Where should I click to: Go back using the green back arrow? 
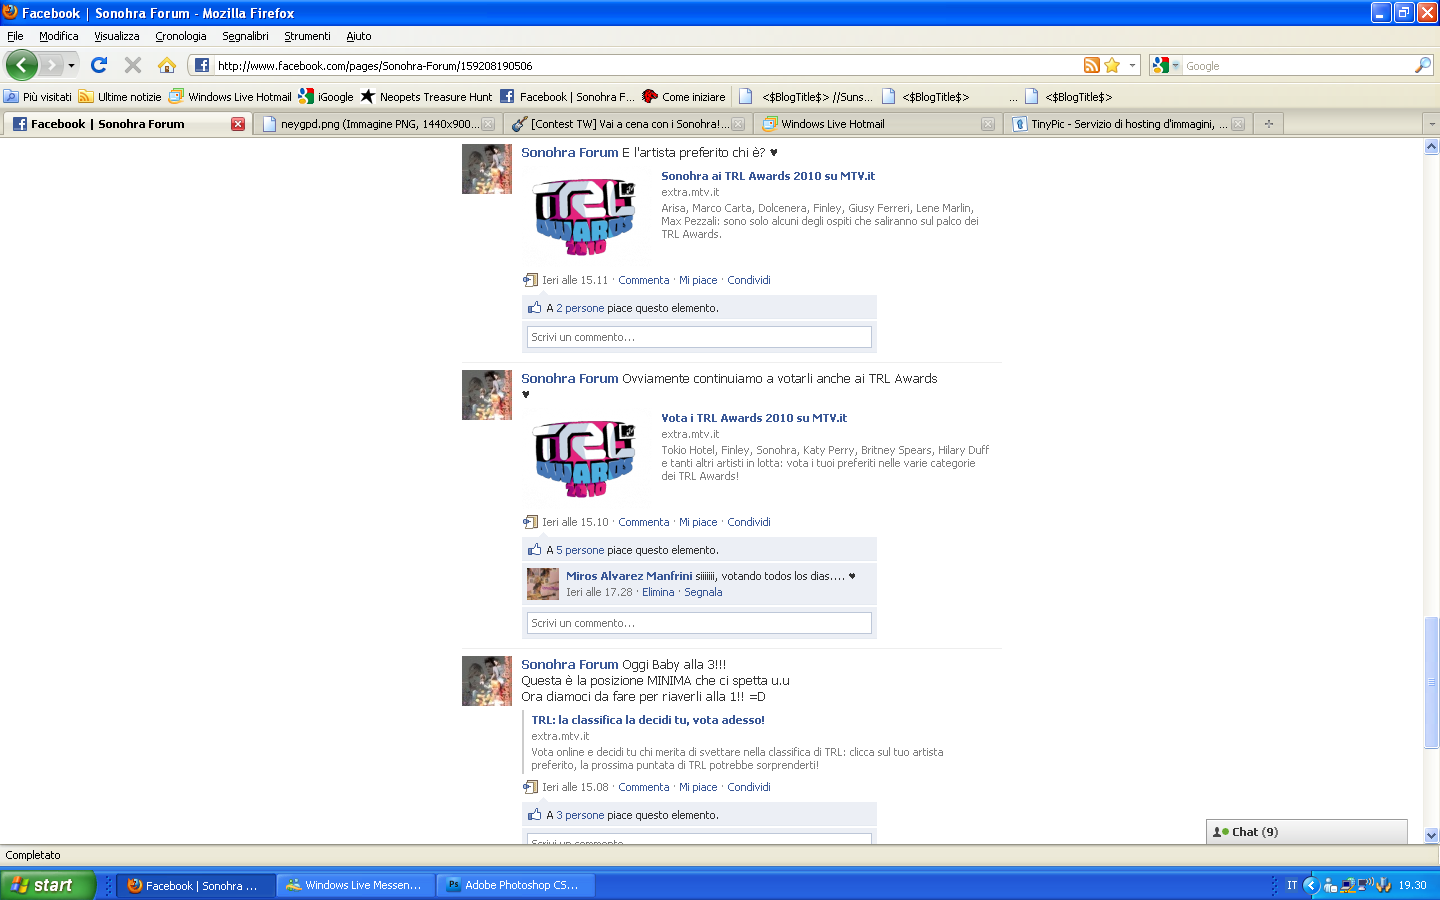click(x=21, y=65)
